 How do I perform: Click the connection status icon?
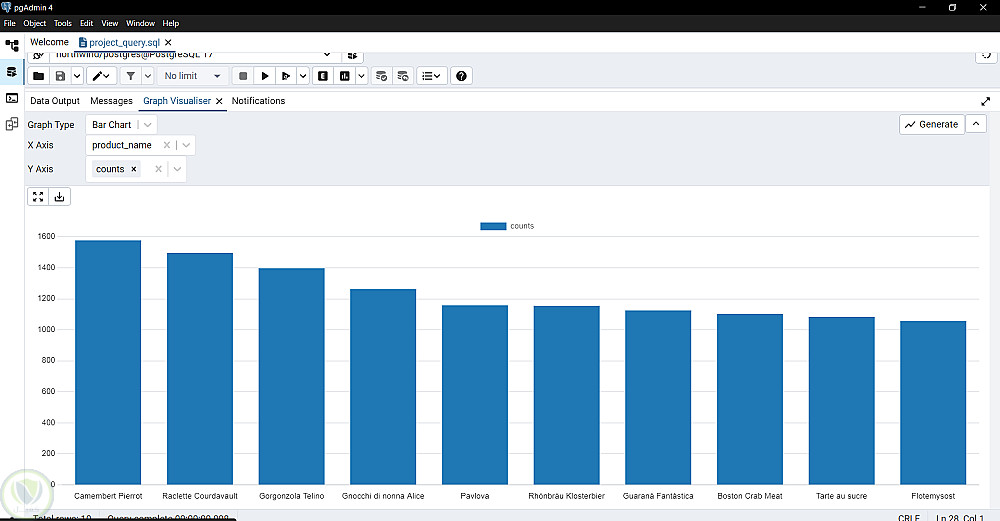click(39, 55)
